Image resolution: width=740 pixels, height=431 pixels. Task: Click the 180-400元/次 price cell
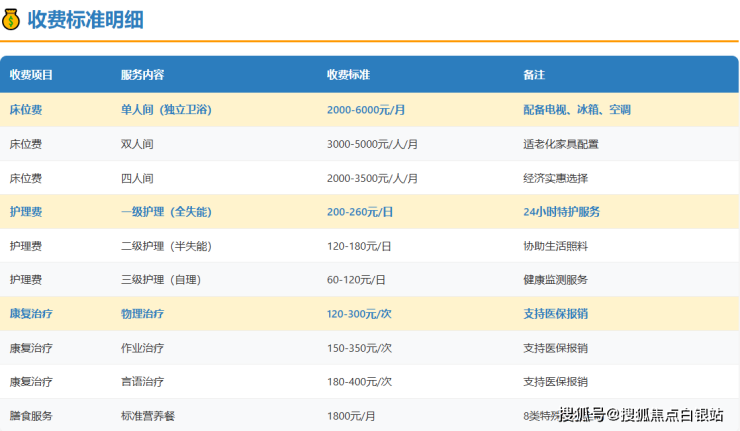click(359, 382)
